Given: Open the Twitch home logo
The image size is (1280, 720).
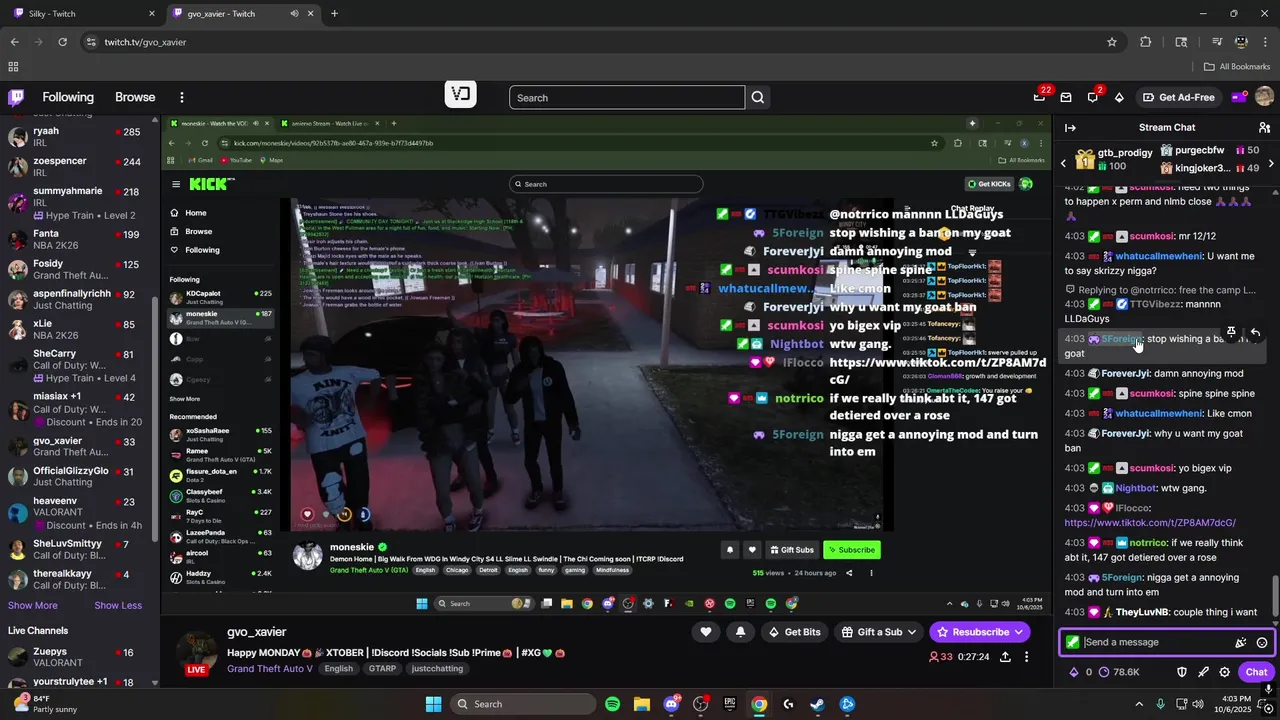Looking at the screenshot, I should click(16, 97).
